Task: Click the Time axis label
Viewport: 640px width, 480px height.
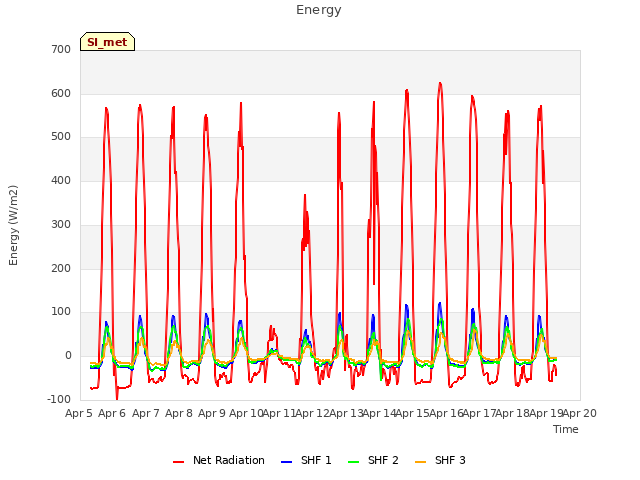Action: pyautogui.click(x=566, y=429)
